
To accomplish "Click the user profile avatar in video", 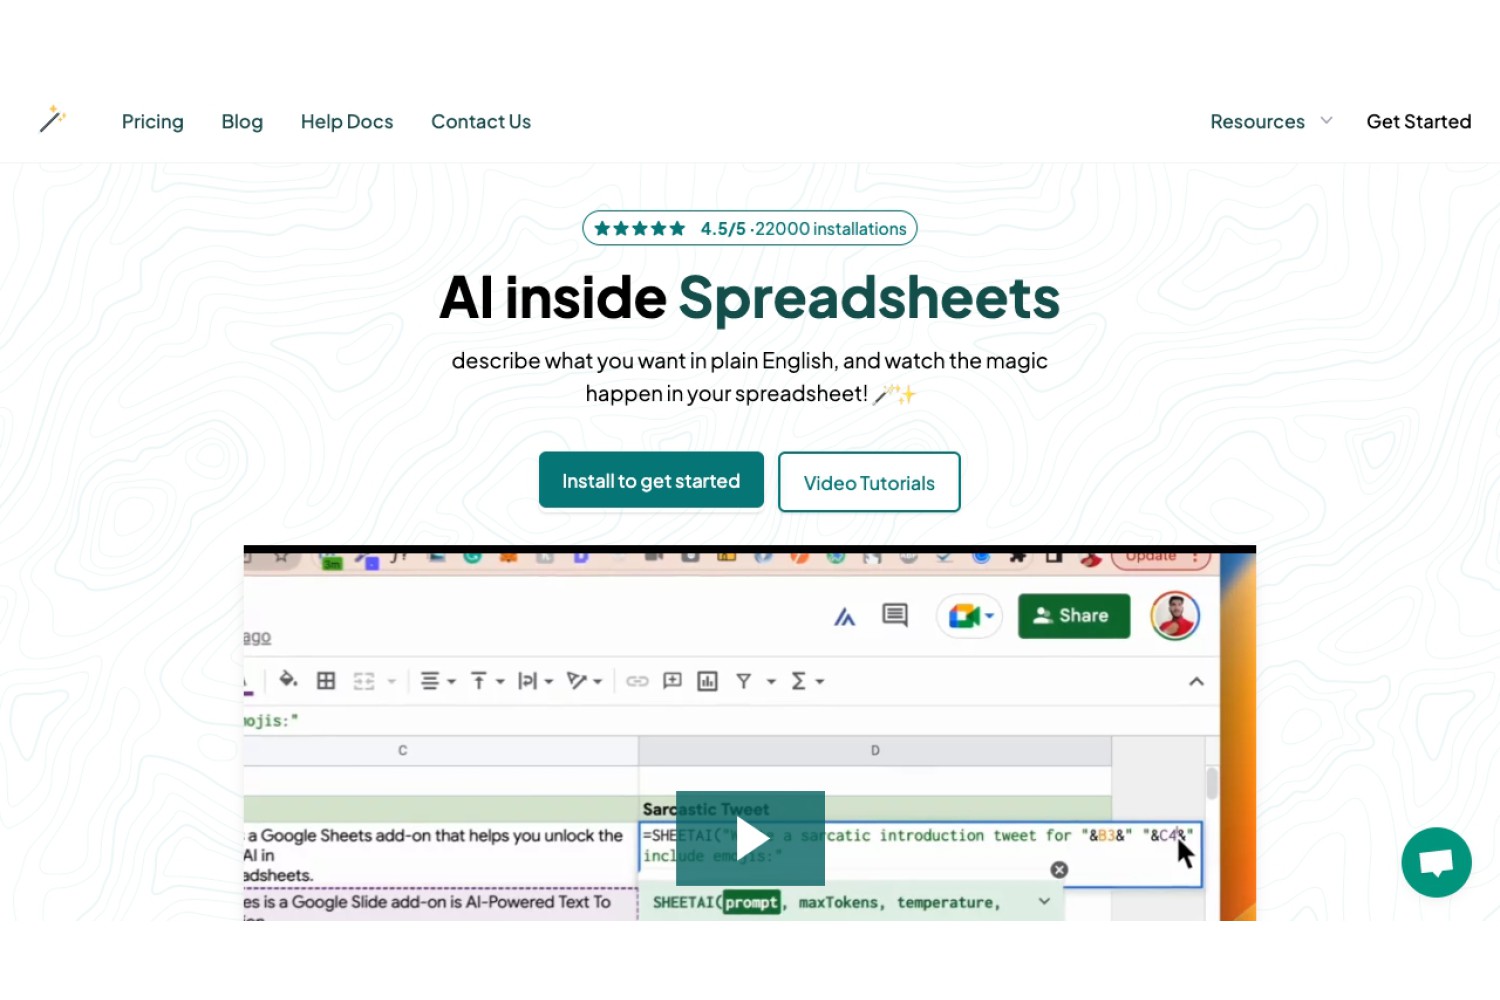I will tap(1175, 616).
